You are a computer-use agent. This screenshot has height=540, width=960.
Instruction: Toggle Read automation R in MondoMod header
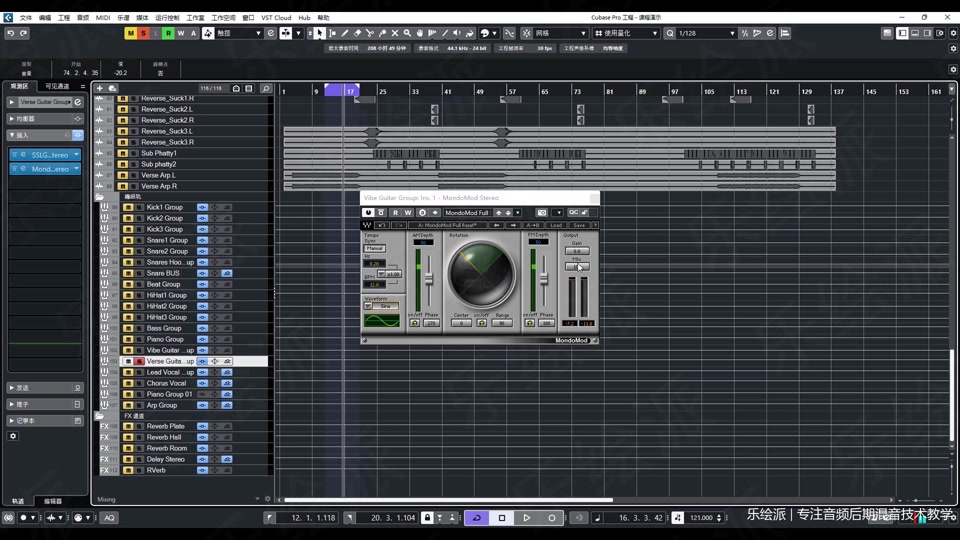(x=395, y=212)
